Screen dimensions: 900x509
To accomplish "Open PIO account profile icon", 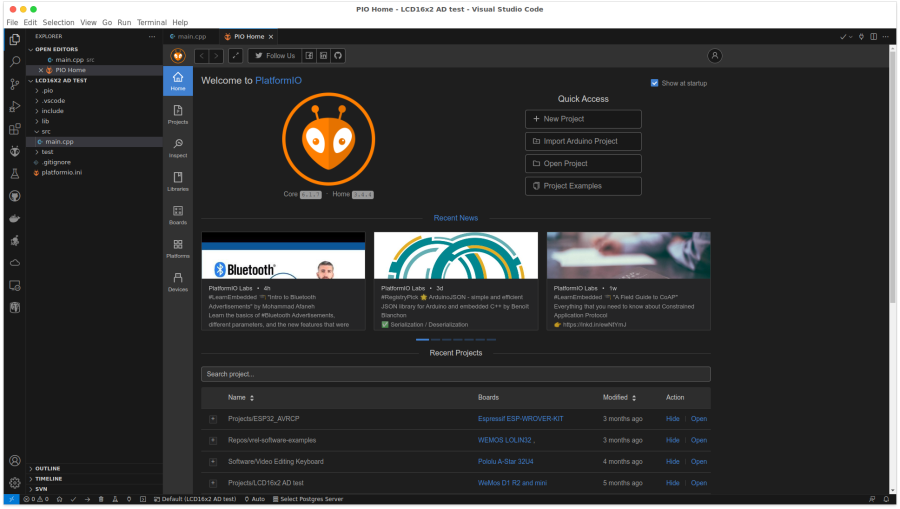I will coord(715,56).
